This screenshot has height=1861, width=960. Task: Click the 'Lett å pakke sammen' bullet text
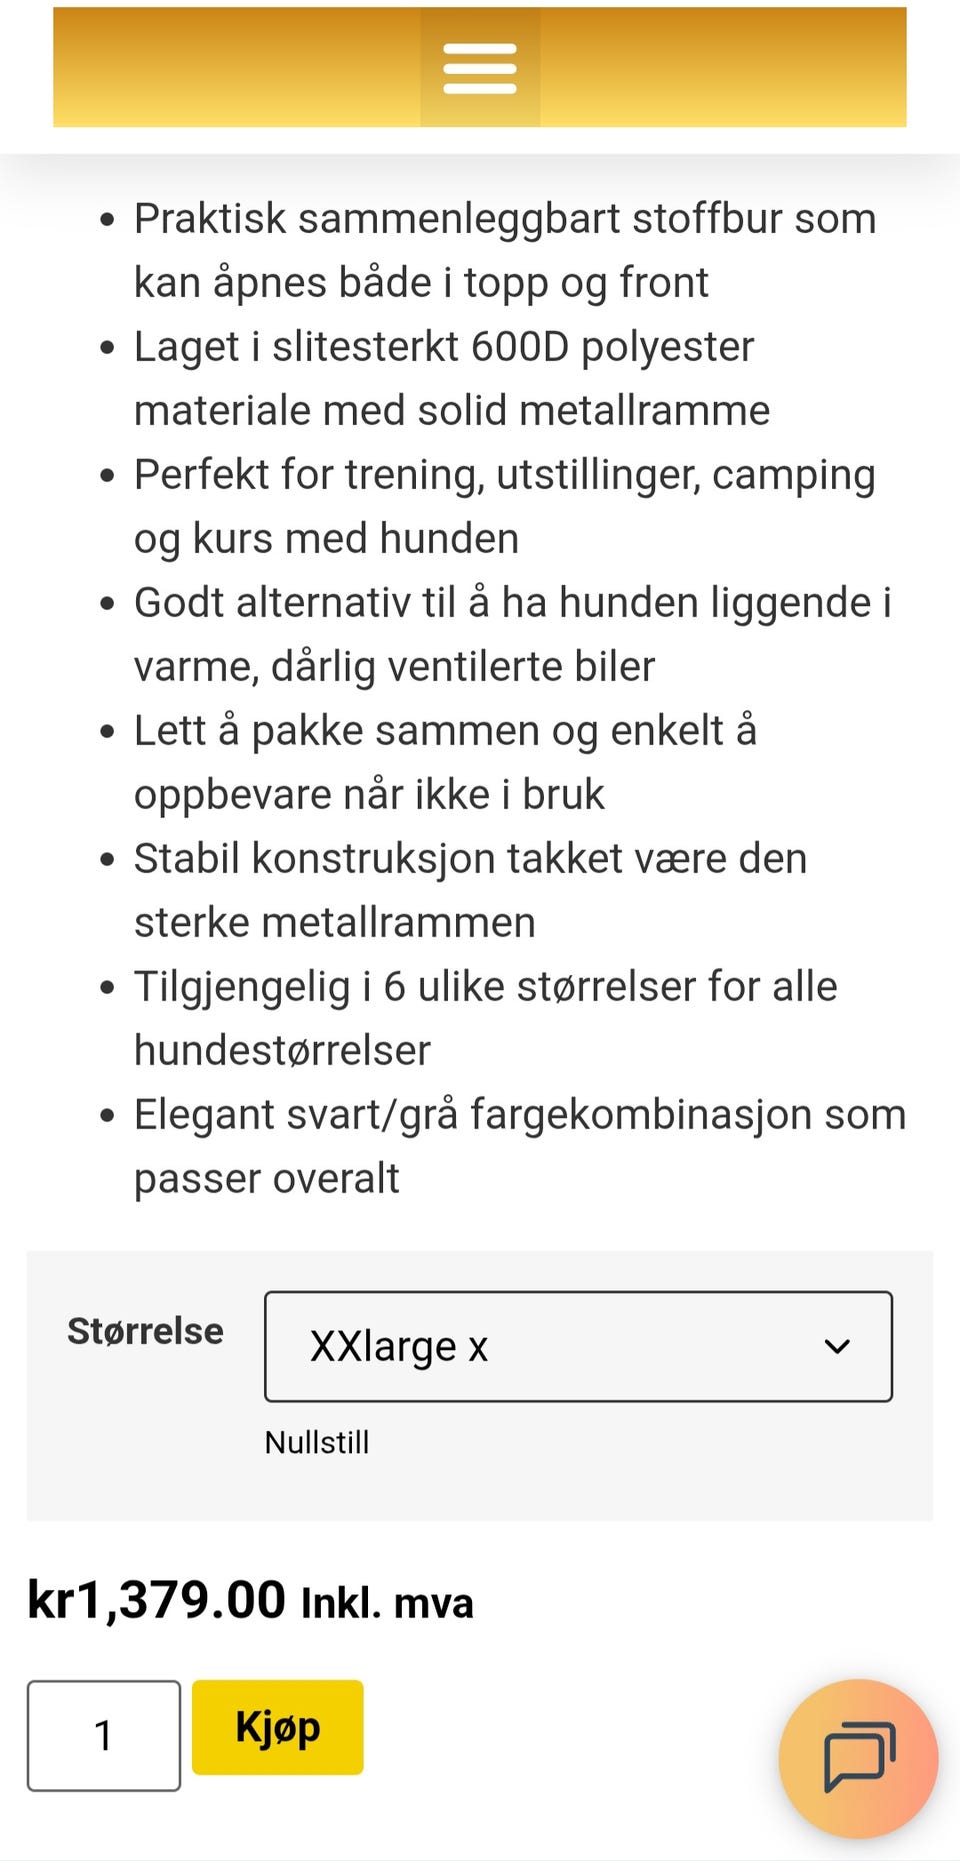pyautogui.click(x=445, y=731)
